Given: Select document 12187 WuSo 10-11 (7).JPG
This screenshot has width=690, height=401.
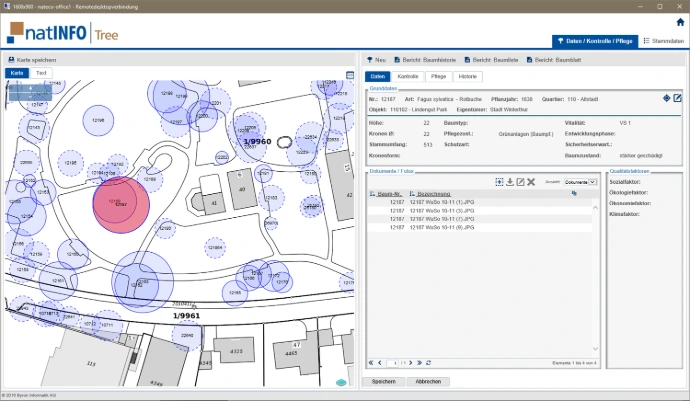Looking at the screenshot, I should click(480, 219).
